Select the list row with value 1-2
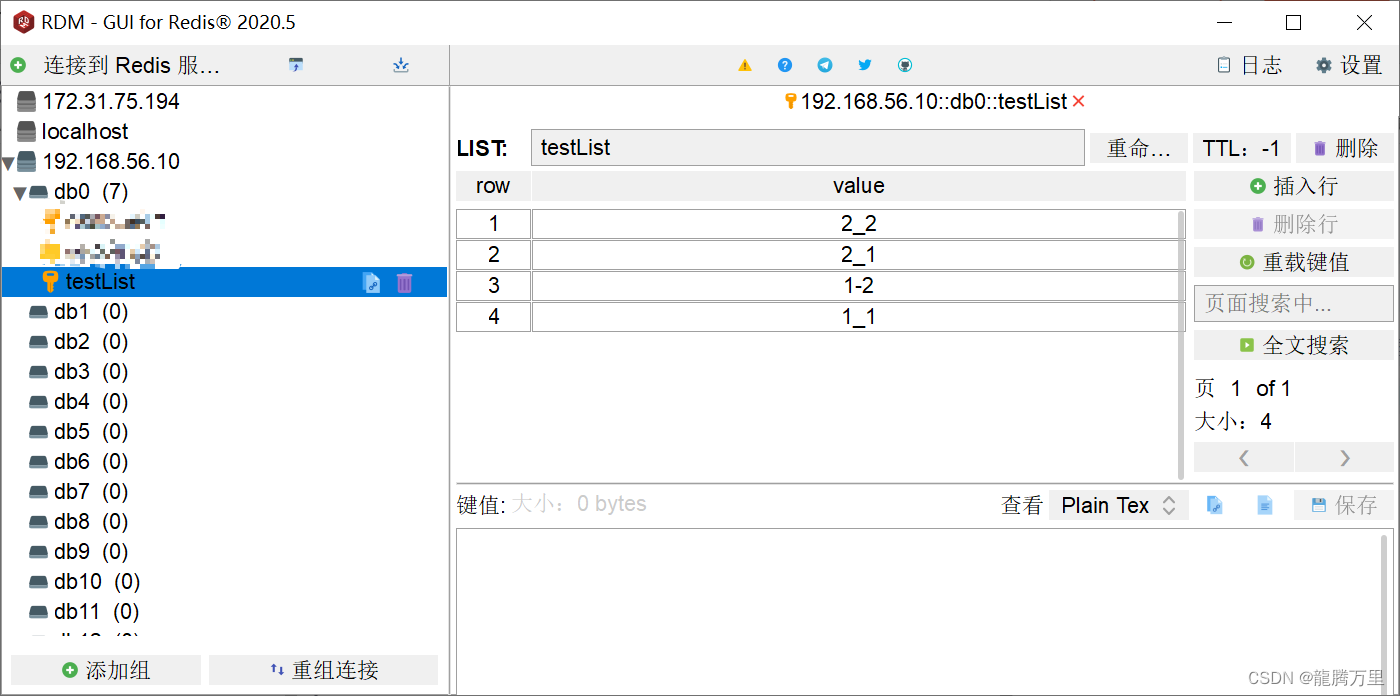Image resolution: width=1400 pixels, height=696 pixels. [x=858, y=286]
